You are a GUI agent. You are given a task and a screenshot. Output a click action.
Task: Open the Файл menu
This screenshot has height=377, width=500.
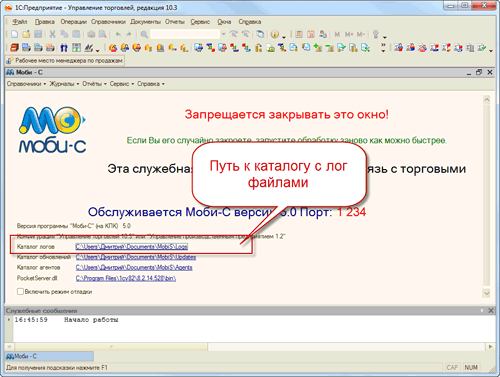coord(20,22)
